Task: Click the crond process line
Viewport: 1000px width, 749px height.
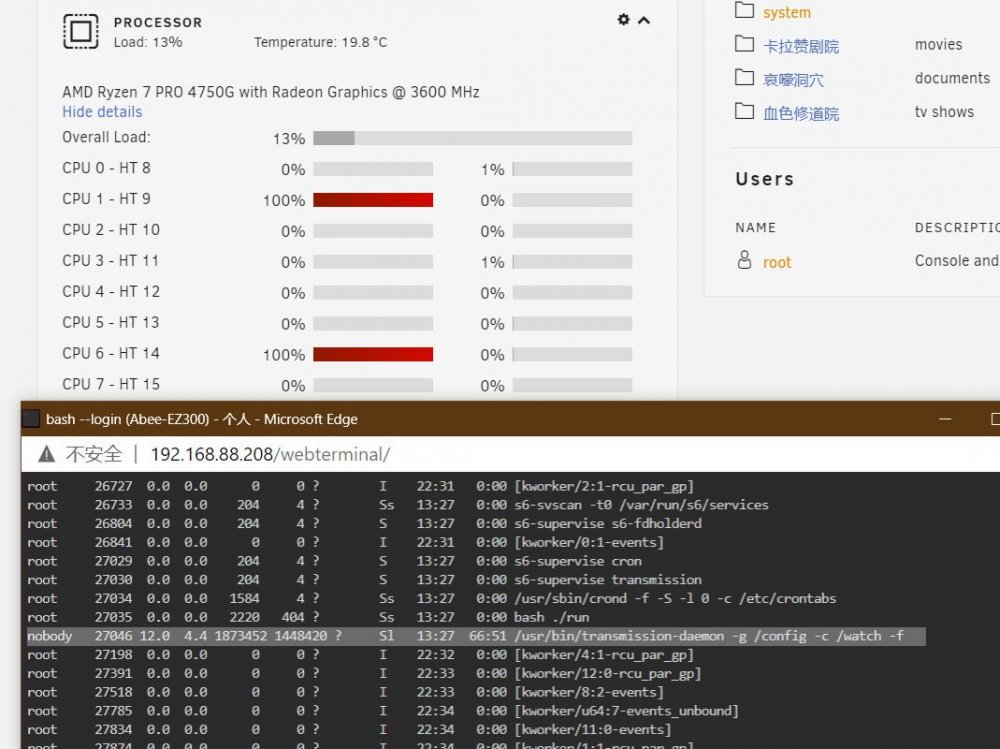Action: [431, 598]
